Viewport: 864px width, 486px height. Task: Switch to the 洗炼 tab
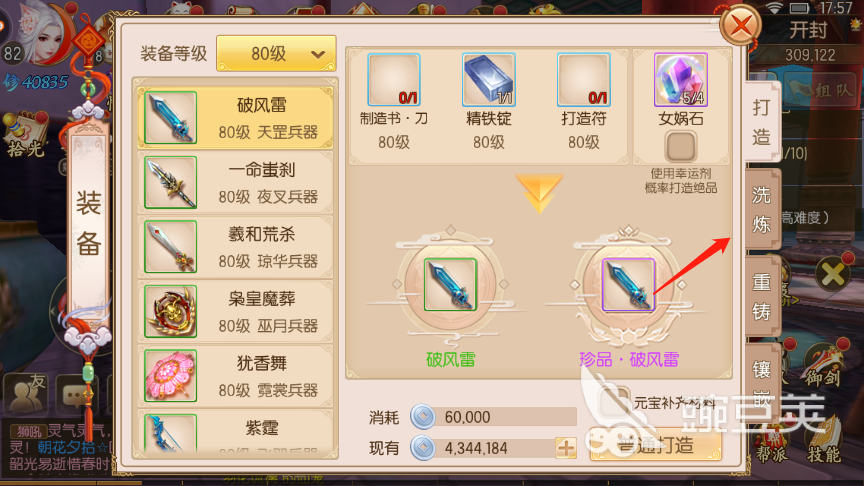pyautogui.click(x=762, y=209)
